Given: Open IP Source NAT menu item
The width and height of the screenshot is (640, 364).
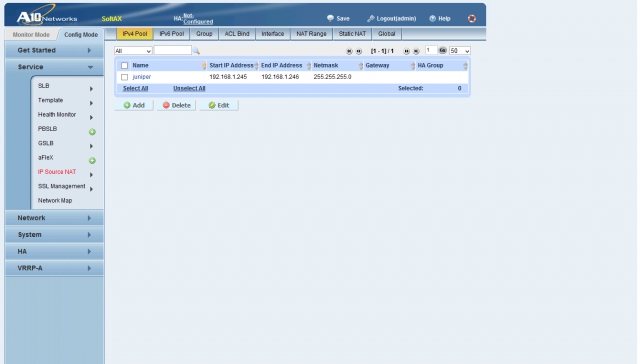Looking at the screenshot, I should pyautogui.click(x=57, y=172).
